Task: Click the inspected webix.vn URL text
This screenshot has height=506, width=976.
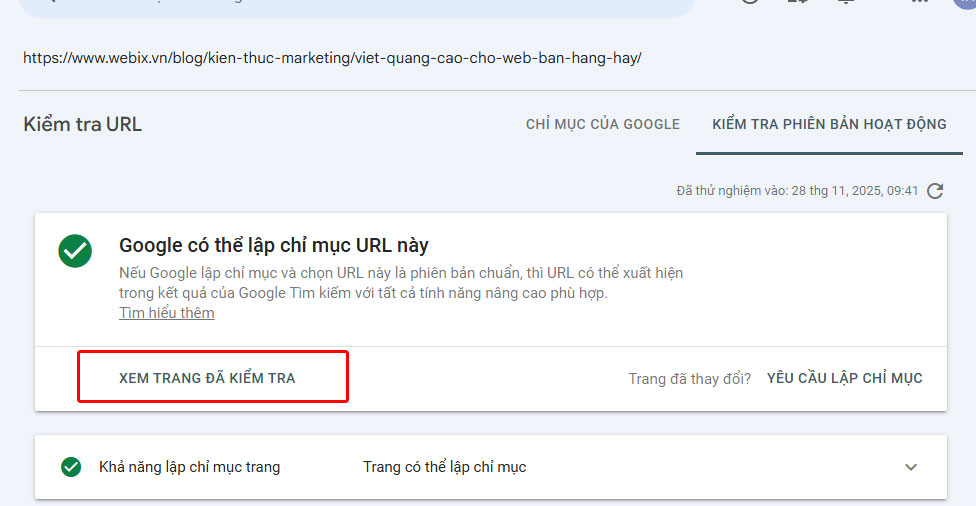Action: click(x=332, y=58)
